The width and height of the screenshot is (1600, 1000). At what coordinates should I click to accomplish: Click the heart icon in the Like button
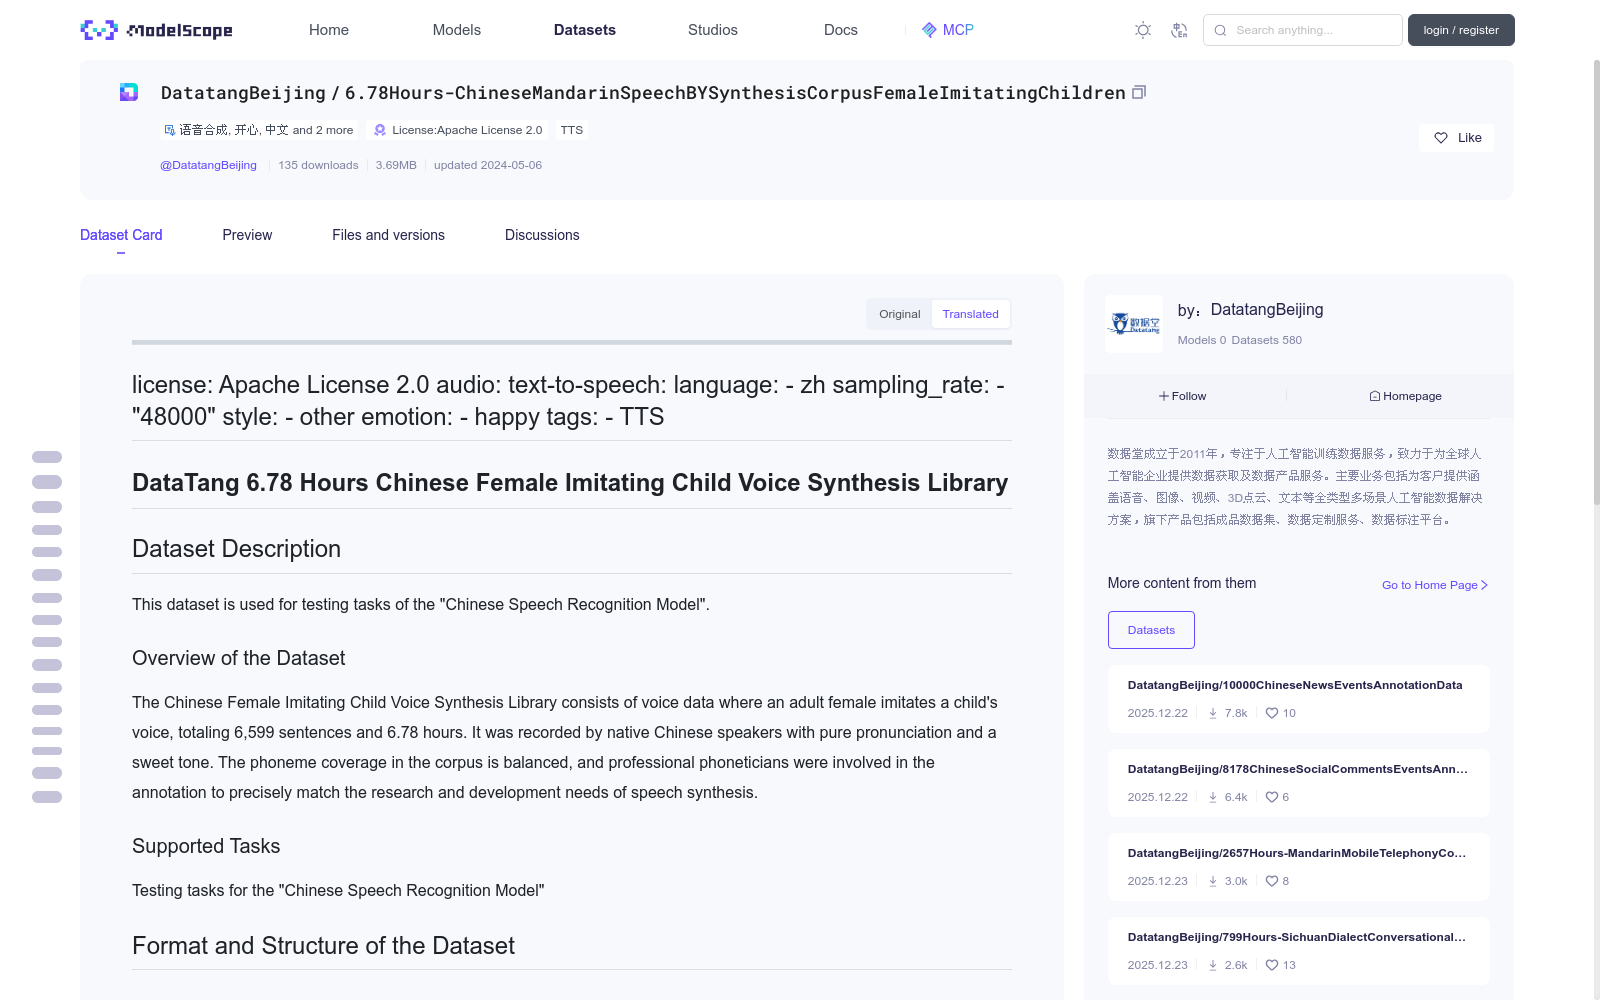(x=1441, y=138)
